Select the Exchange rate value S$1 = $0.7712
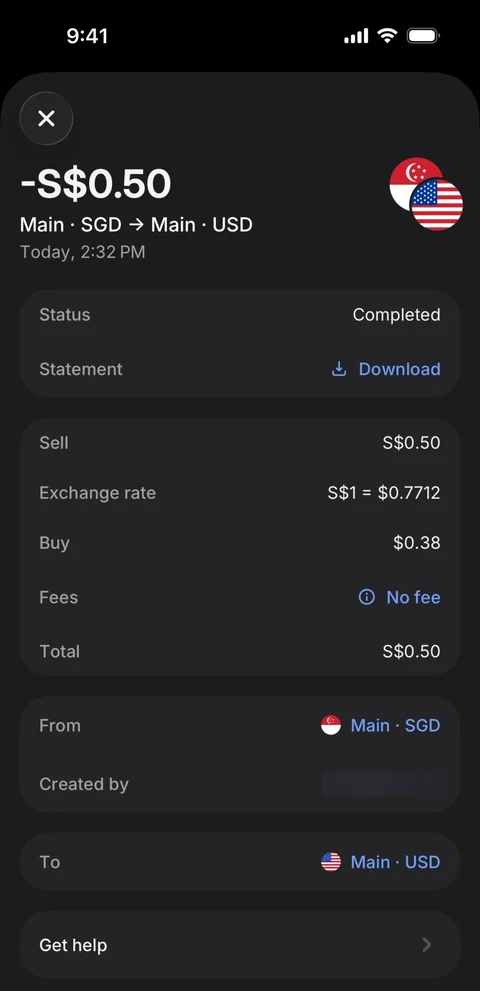Screen dimensions: 480x991 point(384,493)
